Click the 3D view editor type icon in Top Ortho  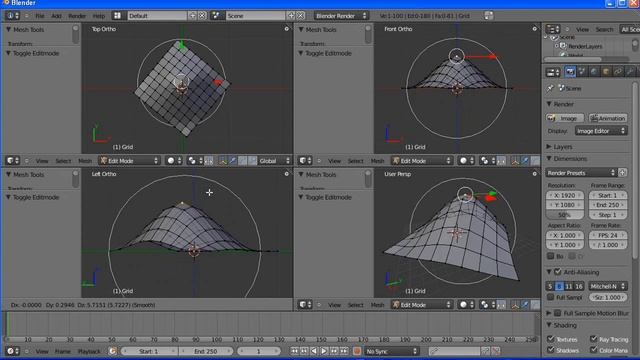click(x=12, y=161)
